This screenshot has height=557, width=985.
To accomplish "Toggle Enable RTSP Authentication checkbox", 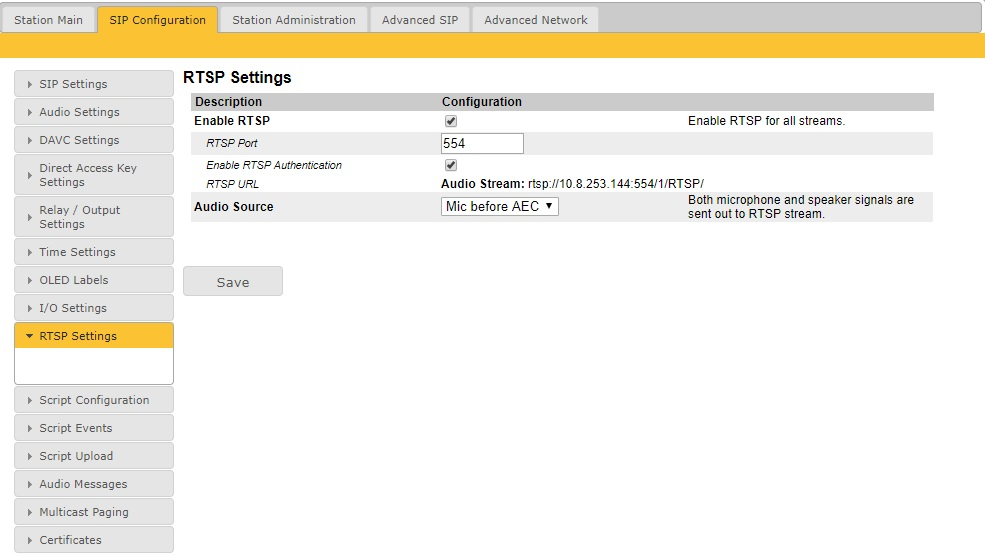I will (451, 165).
